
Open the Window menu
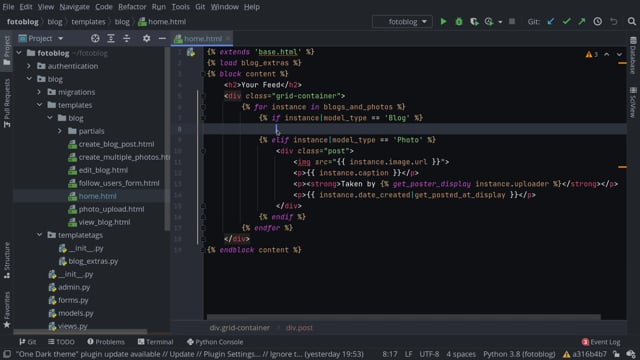coord(224,7)
